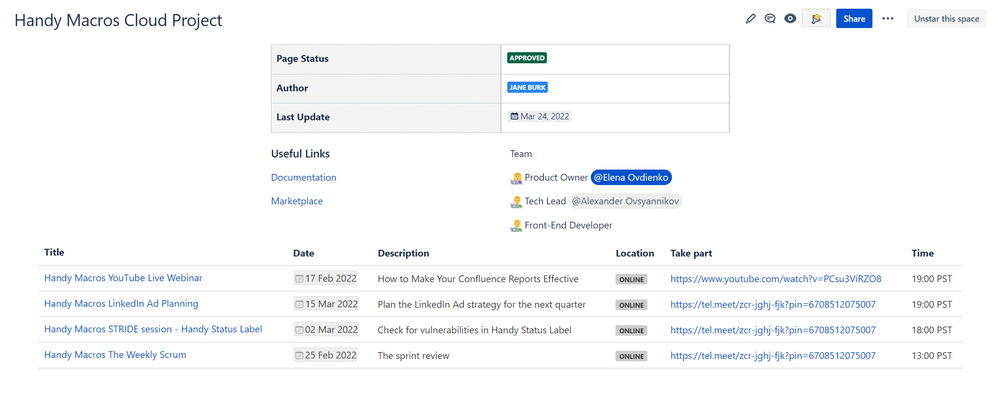Click 'The sprint review' description
This screenshot has height=400, width=999.
point(413,355)
